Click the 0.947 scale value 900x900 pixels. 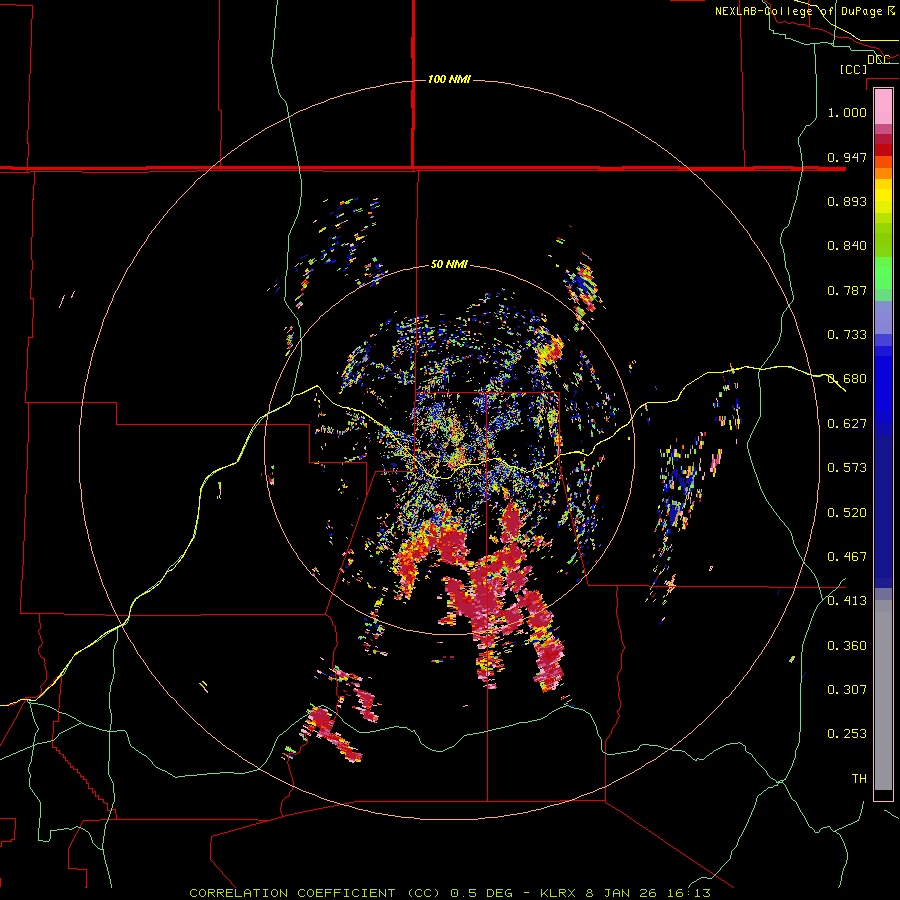[x=847, y=157]
